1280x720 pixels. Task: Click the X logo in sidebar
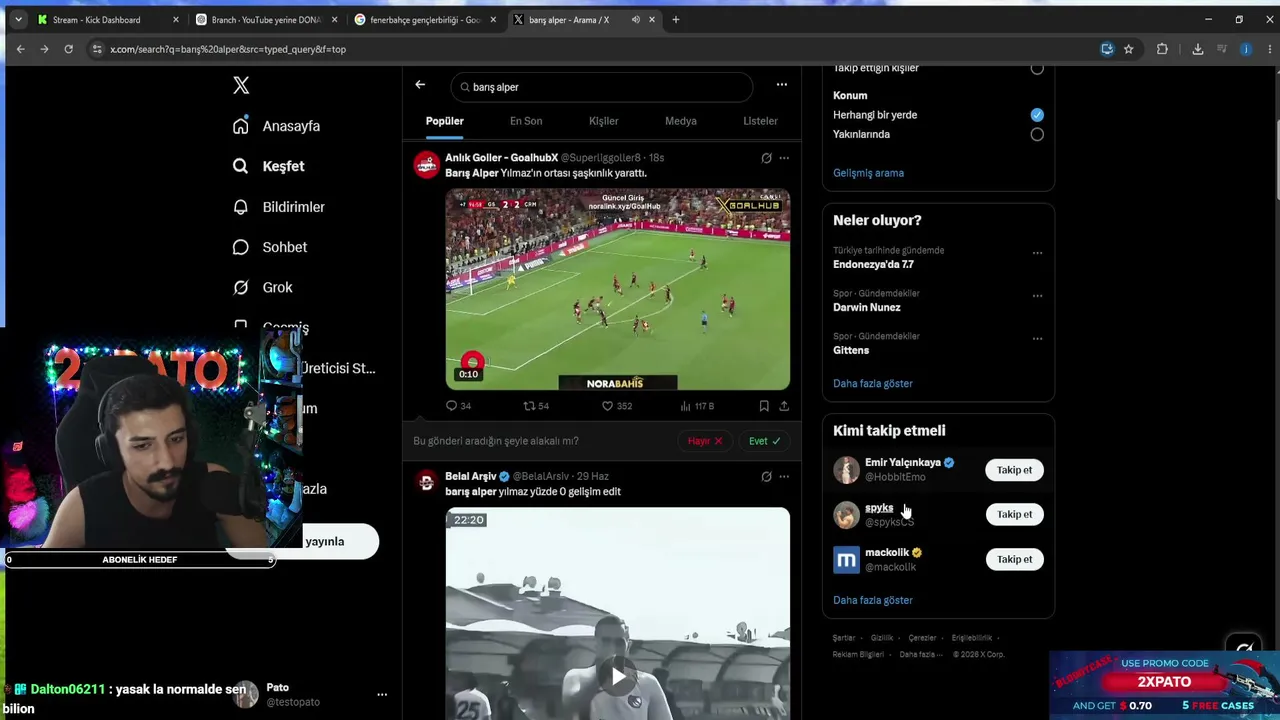(x=241, y=86)
